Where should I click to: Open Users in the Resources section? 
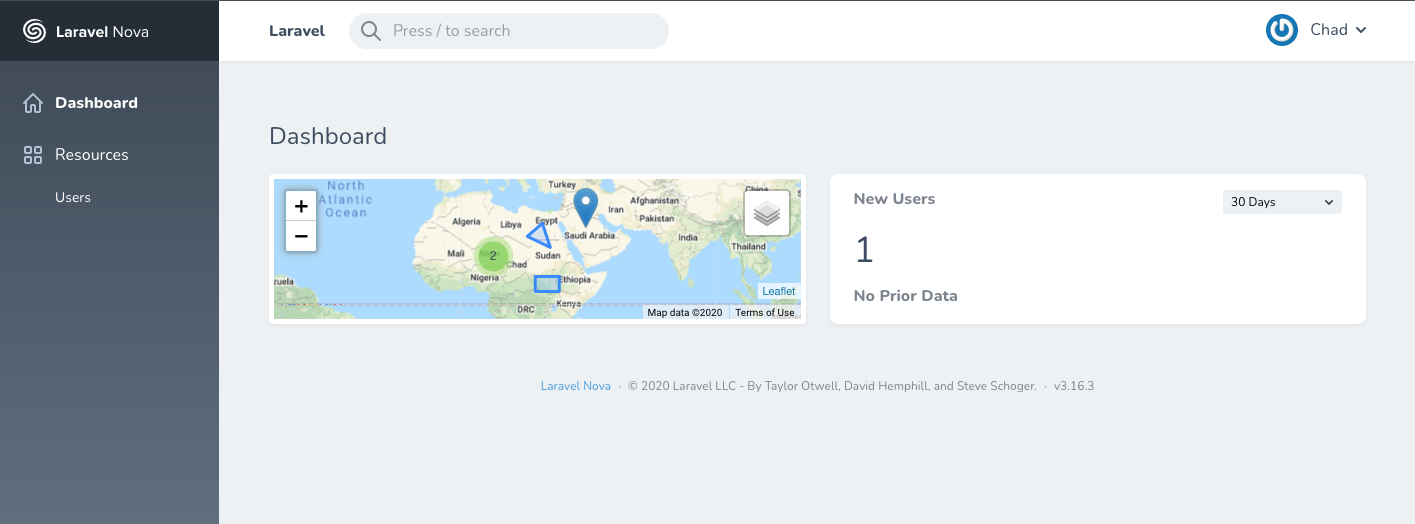[x=73, y=197]
